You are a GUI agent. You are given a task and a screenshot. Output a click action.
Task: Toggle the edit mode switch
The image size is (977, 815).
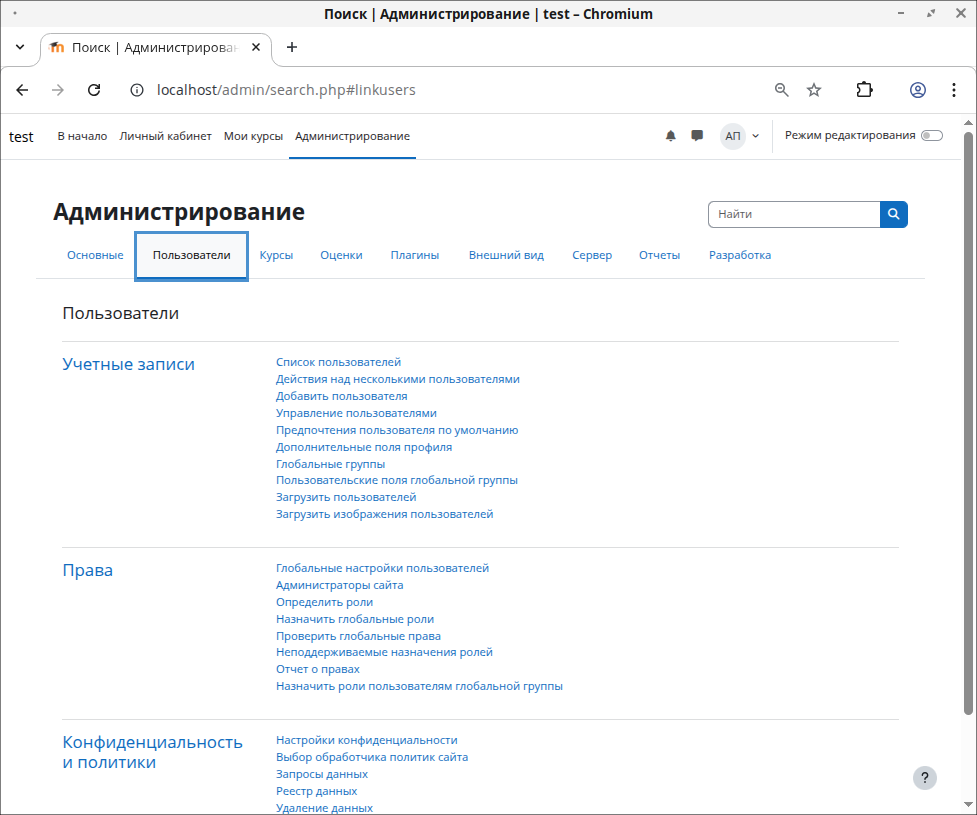[931, 136]
